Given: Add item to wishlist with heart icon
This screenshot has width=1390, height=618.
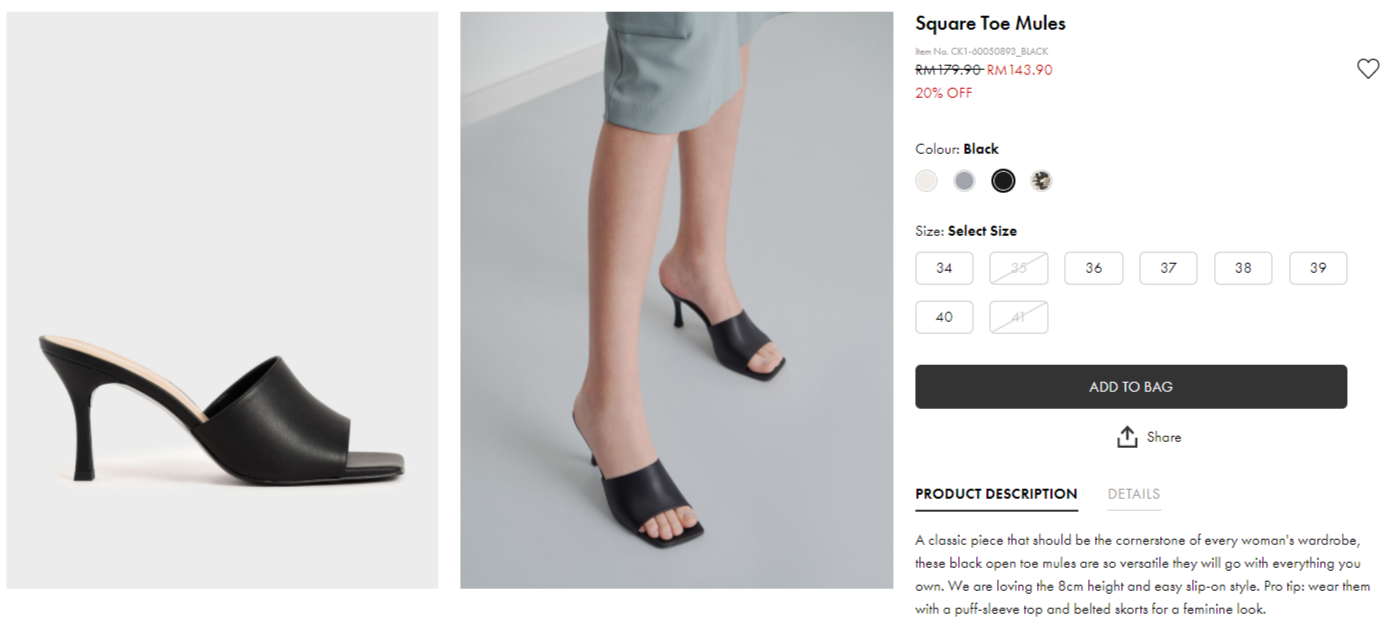Looking at the screenshot, I should click(x=1367, y=69).
